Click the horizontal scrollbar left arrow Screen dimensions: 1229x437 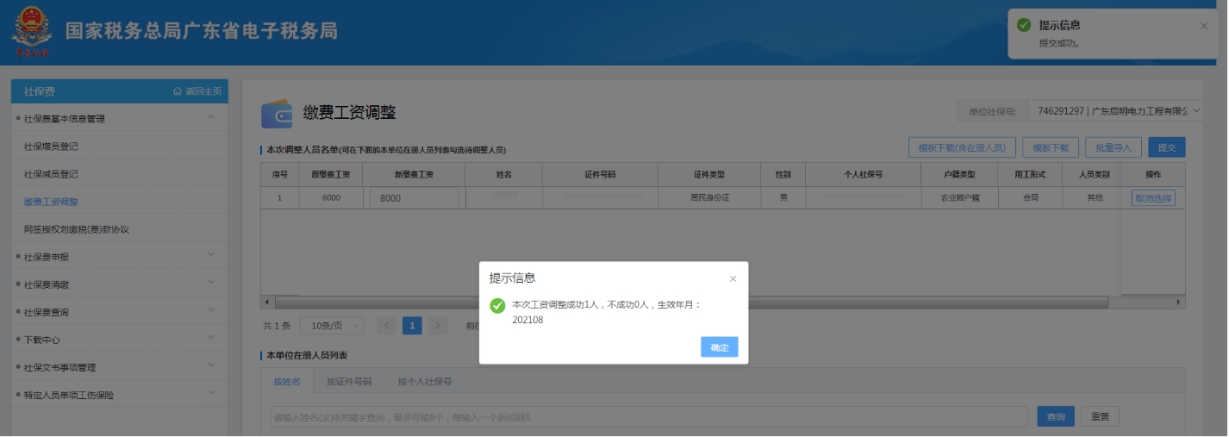point(266,302)
